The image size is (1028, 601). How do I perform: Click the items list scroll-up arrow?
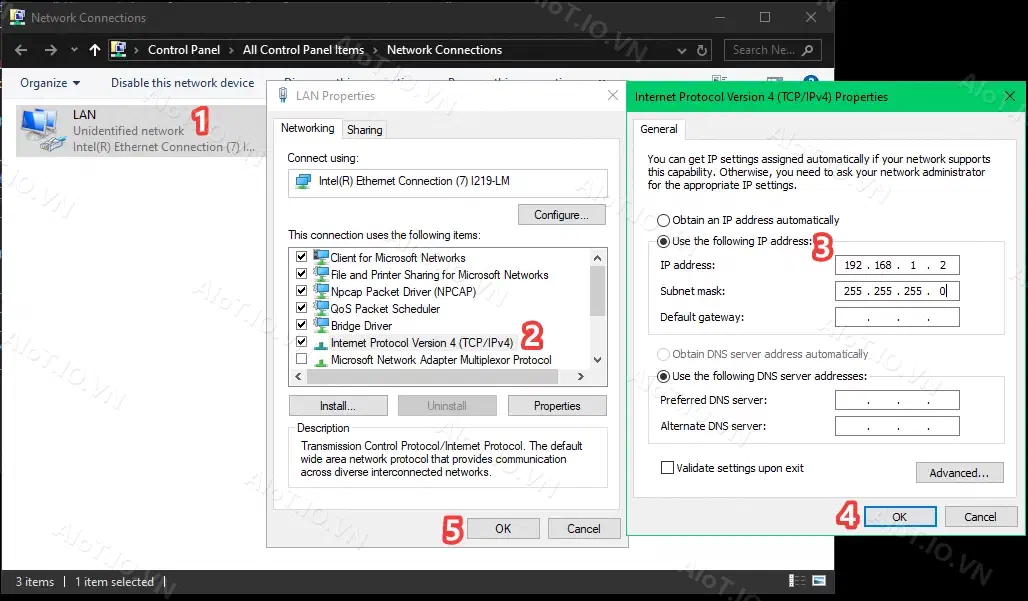coord(597,258)
